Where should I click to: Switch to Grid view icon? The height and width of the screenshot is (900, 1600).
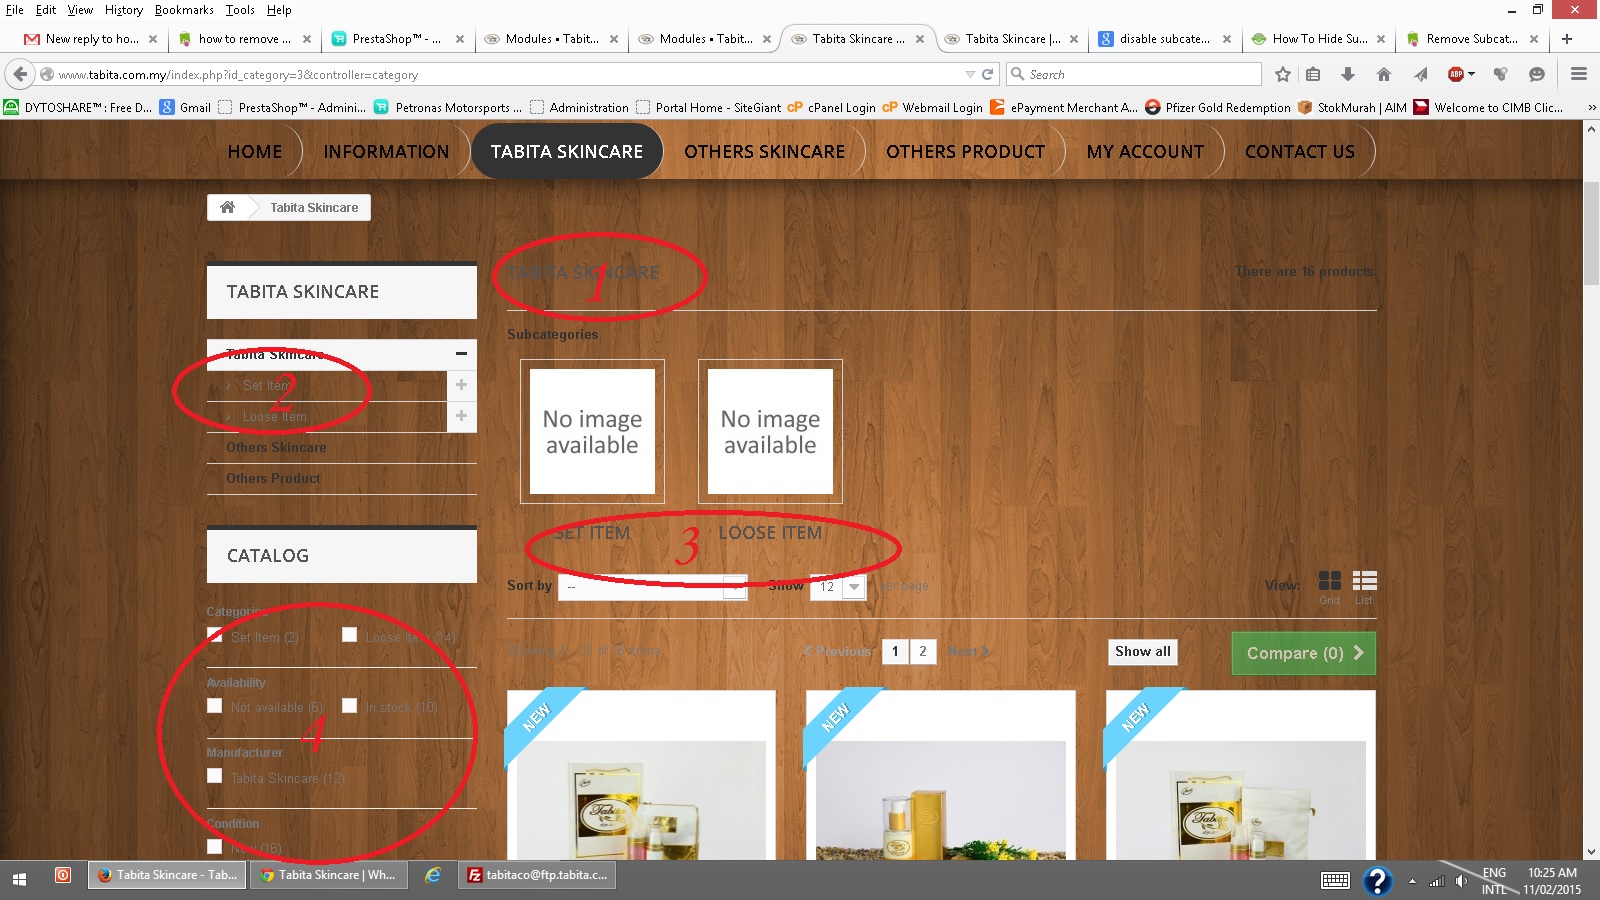coord(1329,581)
